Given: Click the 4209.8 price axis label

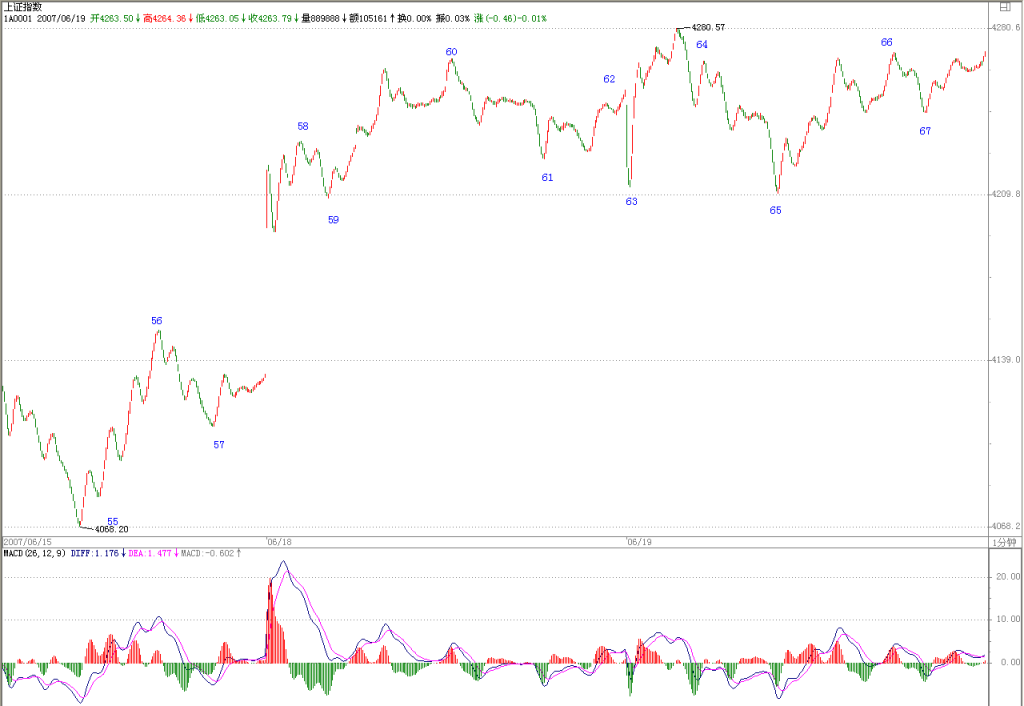Looking at the screenshot, I should pyautogui.click(x=1006, y=194).
